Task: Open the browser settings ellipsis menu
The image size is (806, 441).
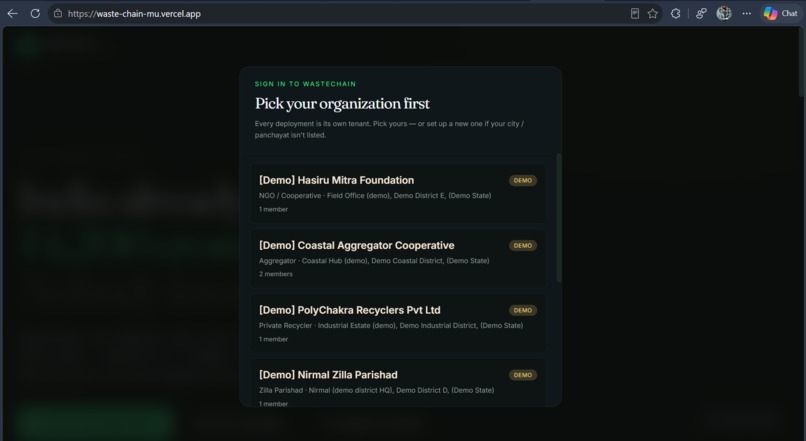Action: pos(746,14)
